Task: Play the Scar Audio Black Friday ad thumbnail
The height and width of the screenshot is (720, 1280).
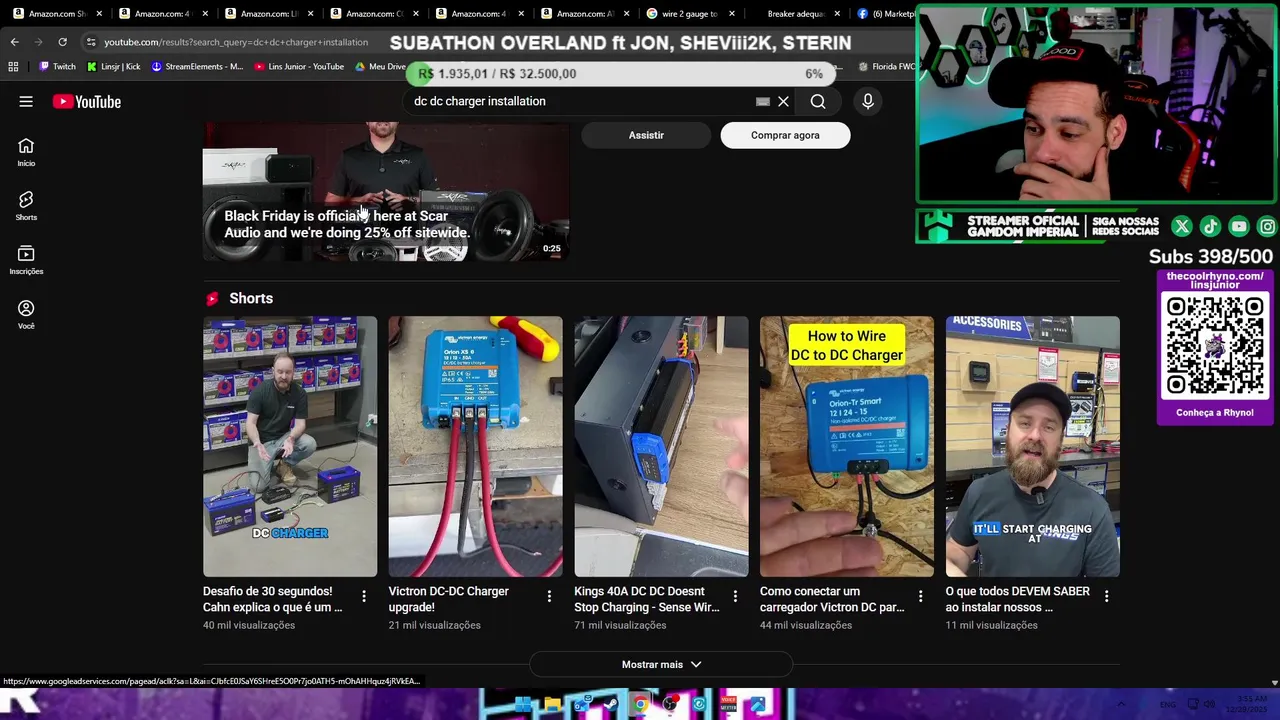Action: [386, 191]
